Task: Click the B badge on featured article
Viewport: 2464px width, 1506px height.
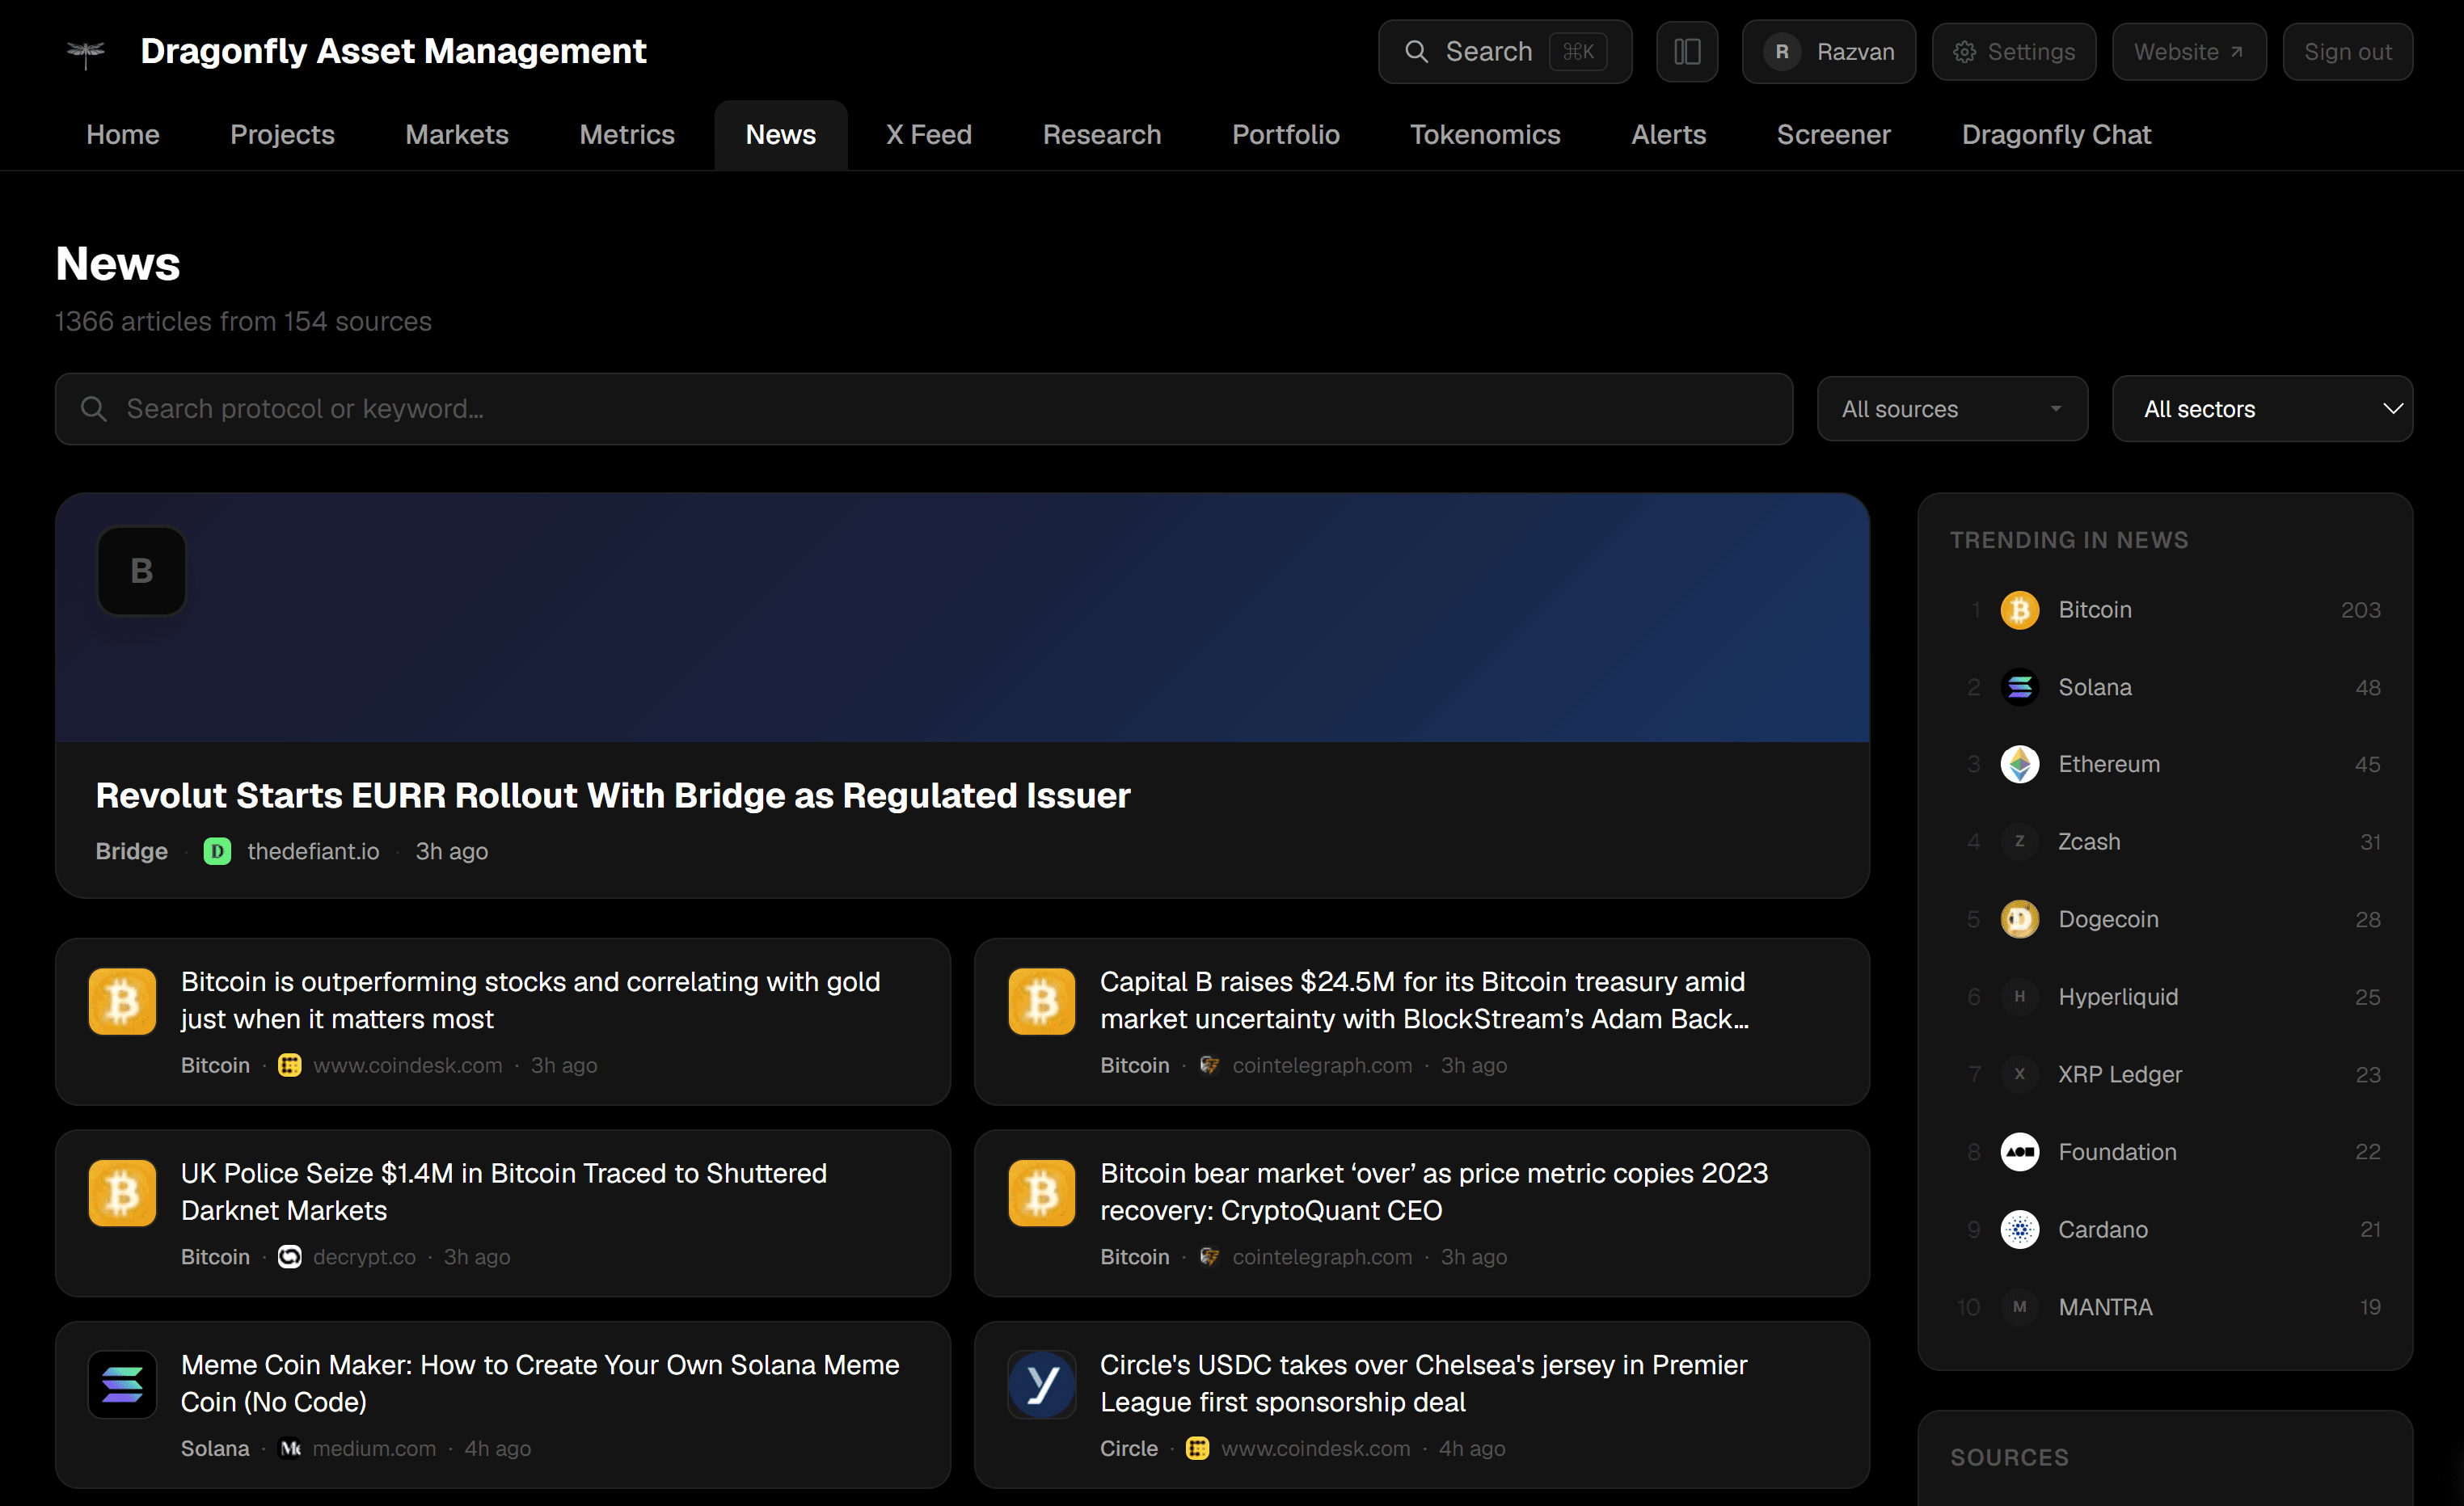Action: [141, 571]
